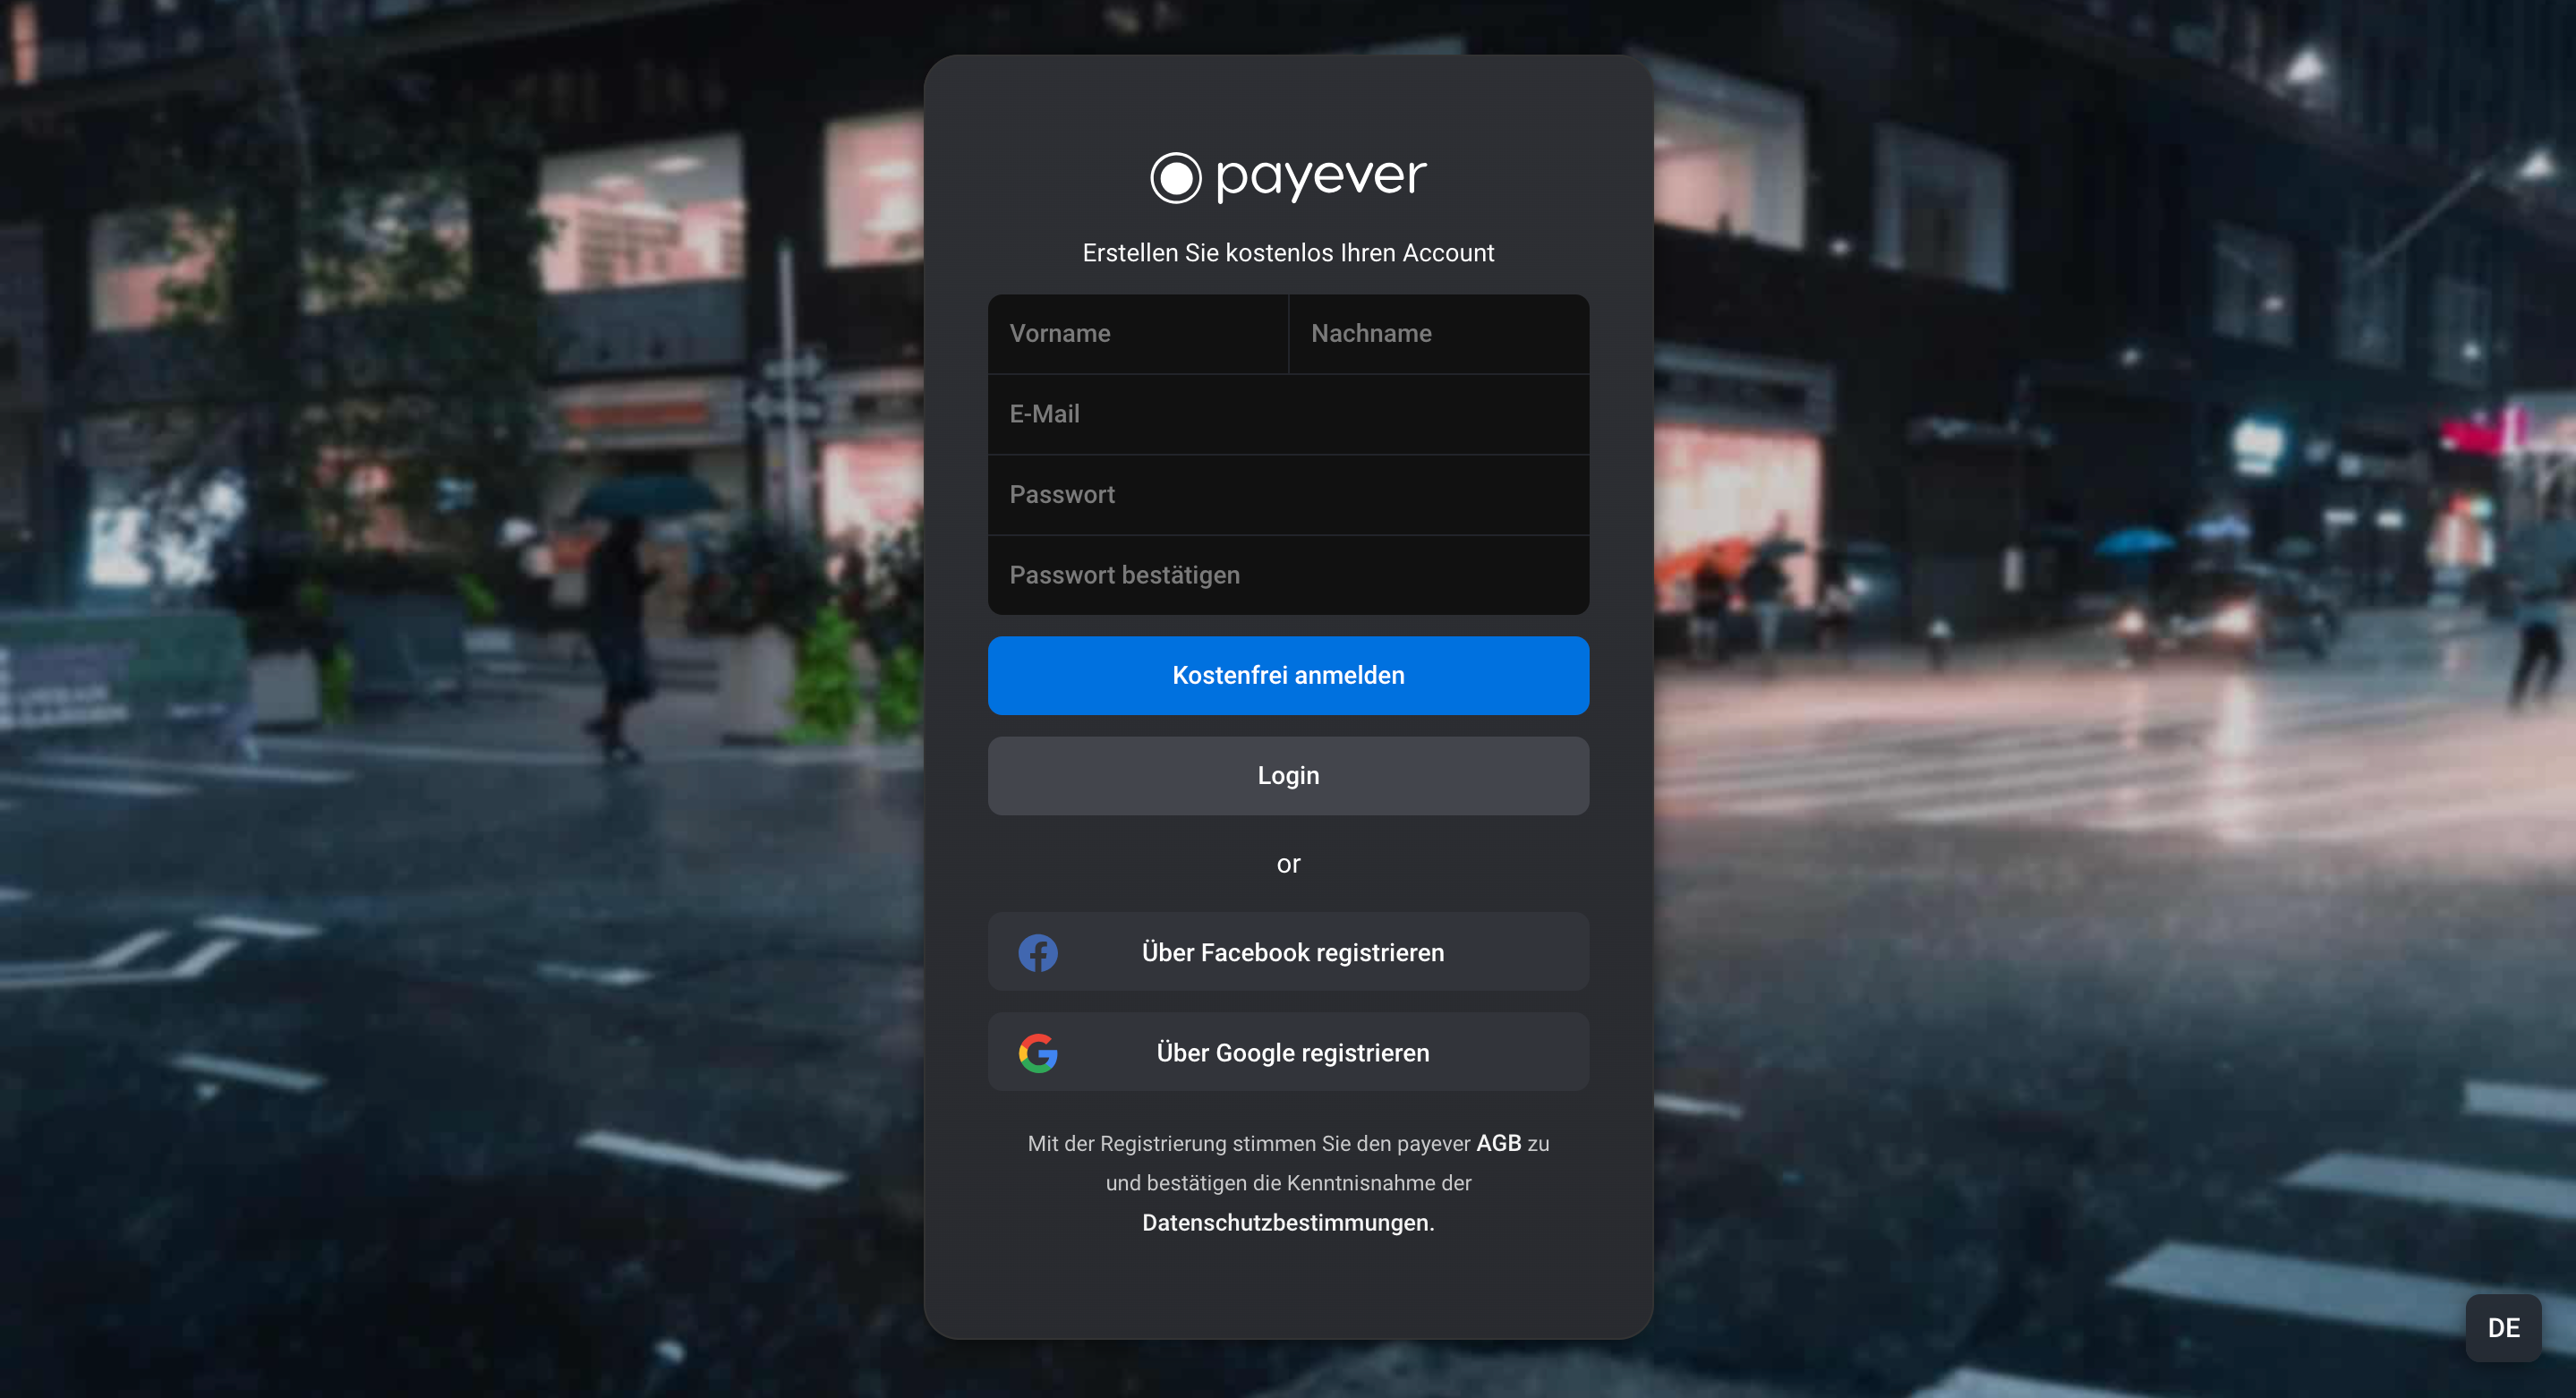This screenshot has width=2576, height=1398.
Task: Click the payever logo
Action: point(1288,177)
